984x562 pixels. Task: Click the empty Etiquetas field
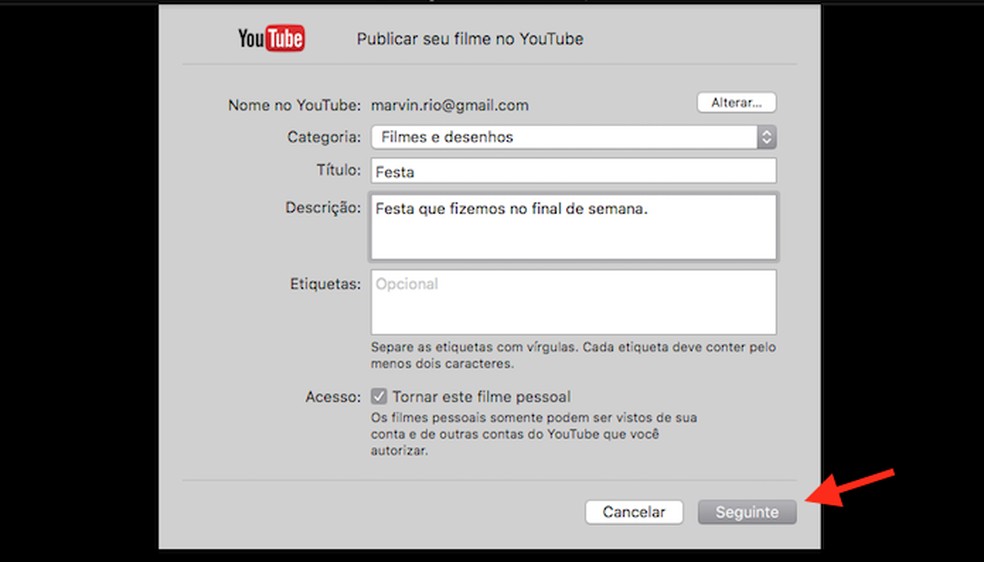pyautogui.click(x=573, y=302)
